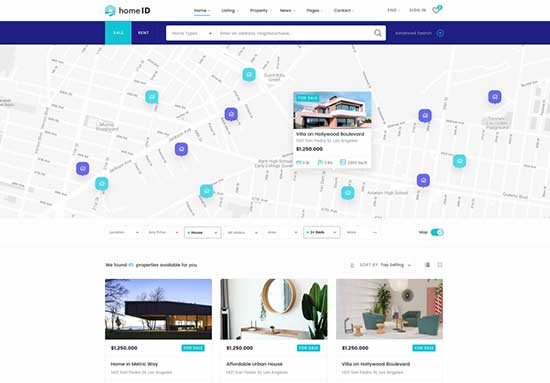Open the ENG language dropdown
The width and height of the screenshot is (550, 383).
pyautogui.click(x=393, y=11)
